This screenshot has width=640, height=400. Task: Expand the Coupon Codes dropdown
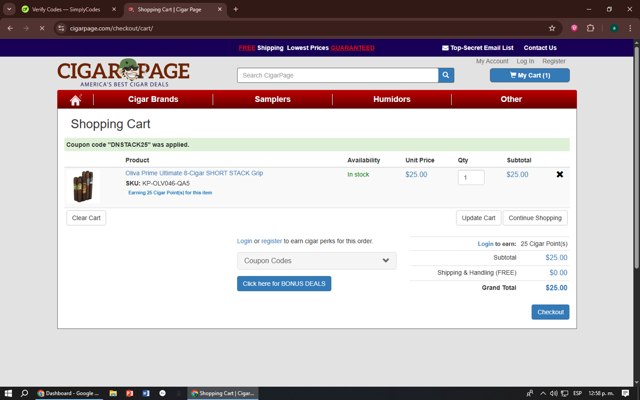(317, 261)
